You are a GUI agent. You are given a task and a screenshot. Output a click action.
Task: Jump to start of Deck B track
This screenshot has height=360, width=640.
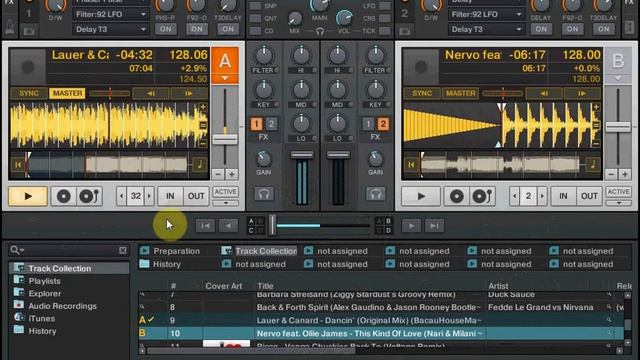(x=411, y=164)
